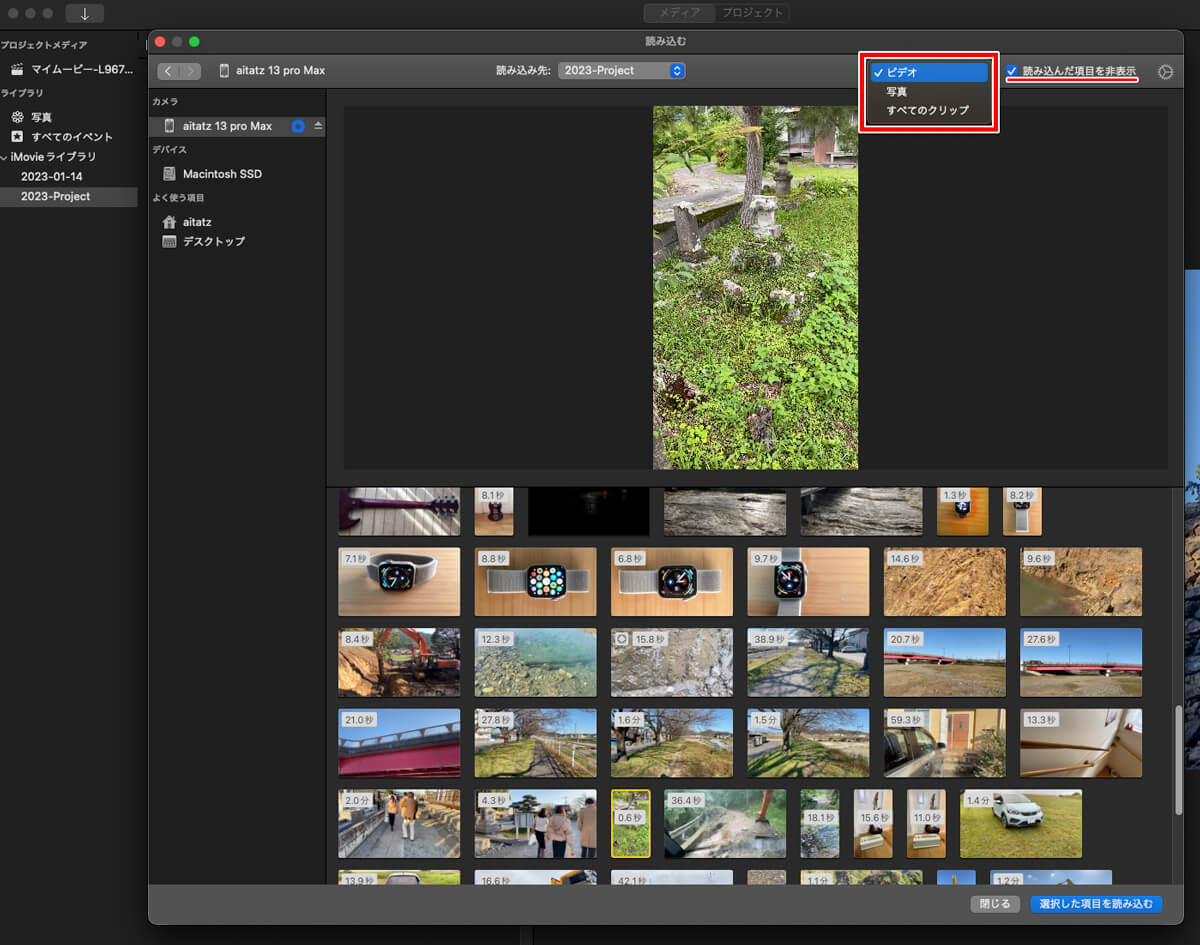
Task: Choose すべてのクリップ from the filter menu
Action: [927, 110]
